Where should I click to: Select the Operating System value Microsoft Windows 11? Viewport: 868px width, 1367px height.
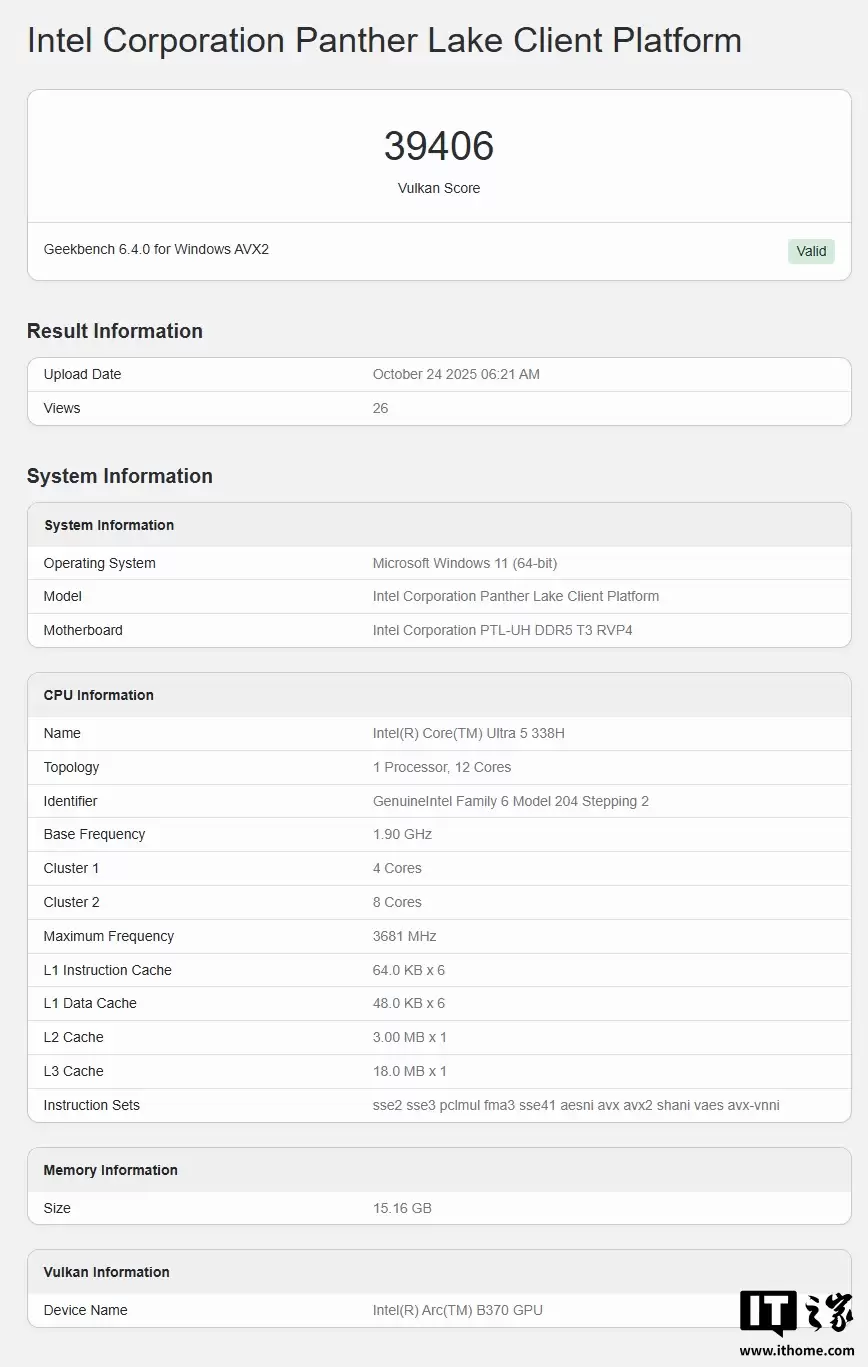[465, 563]
